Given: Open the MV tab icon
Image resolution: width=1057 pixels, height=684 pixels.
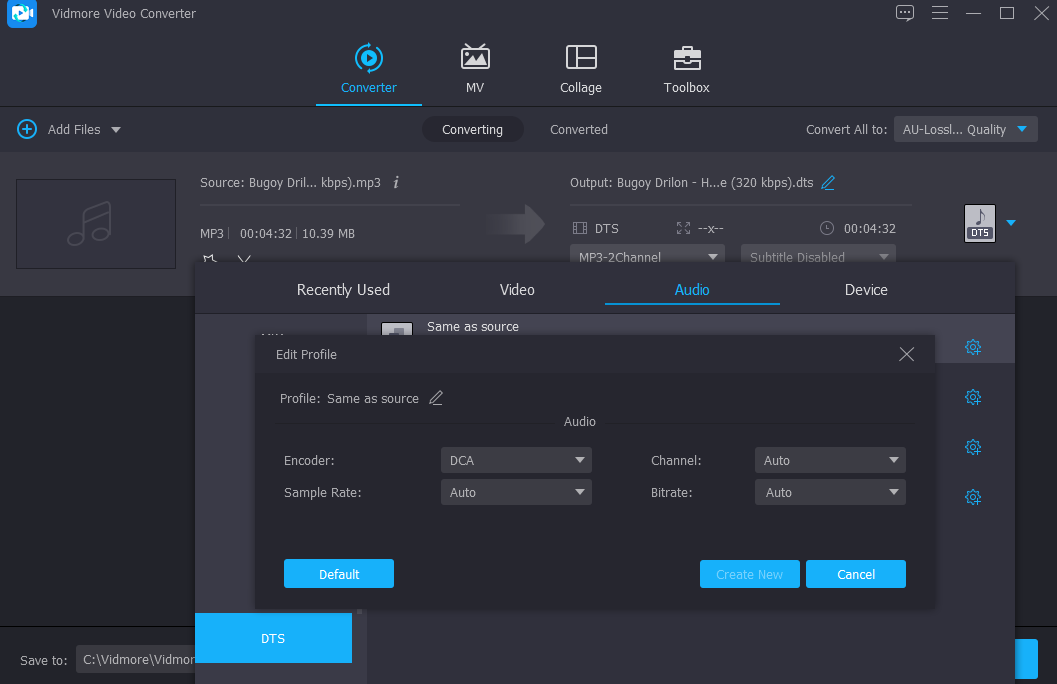Looking at the screenshot, I should [x=475, y=58].
